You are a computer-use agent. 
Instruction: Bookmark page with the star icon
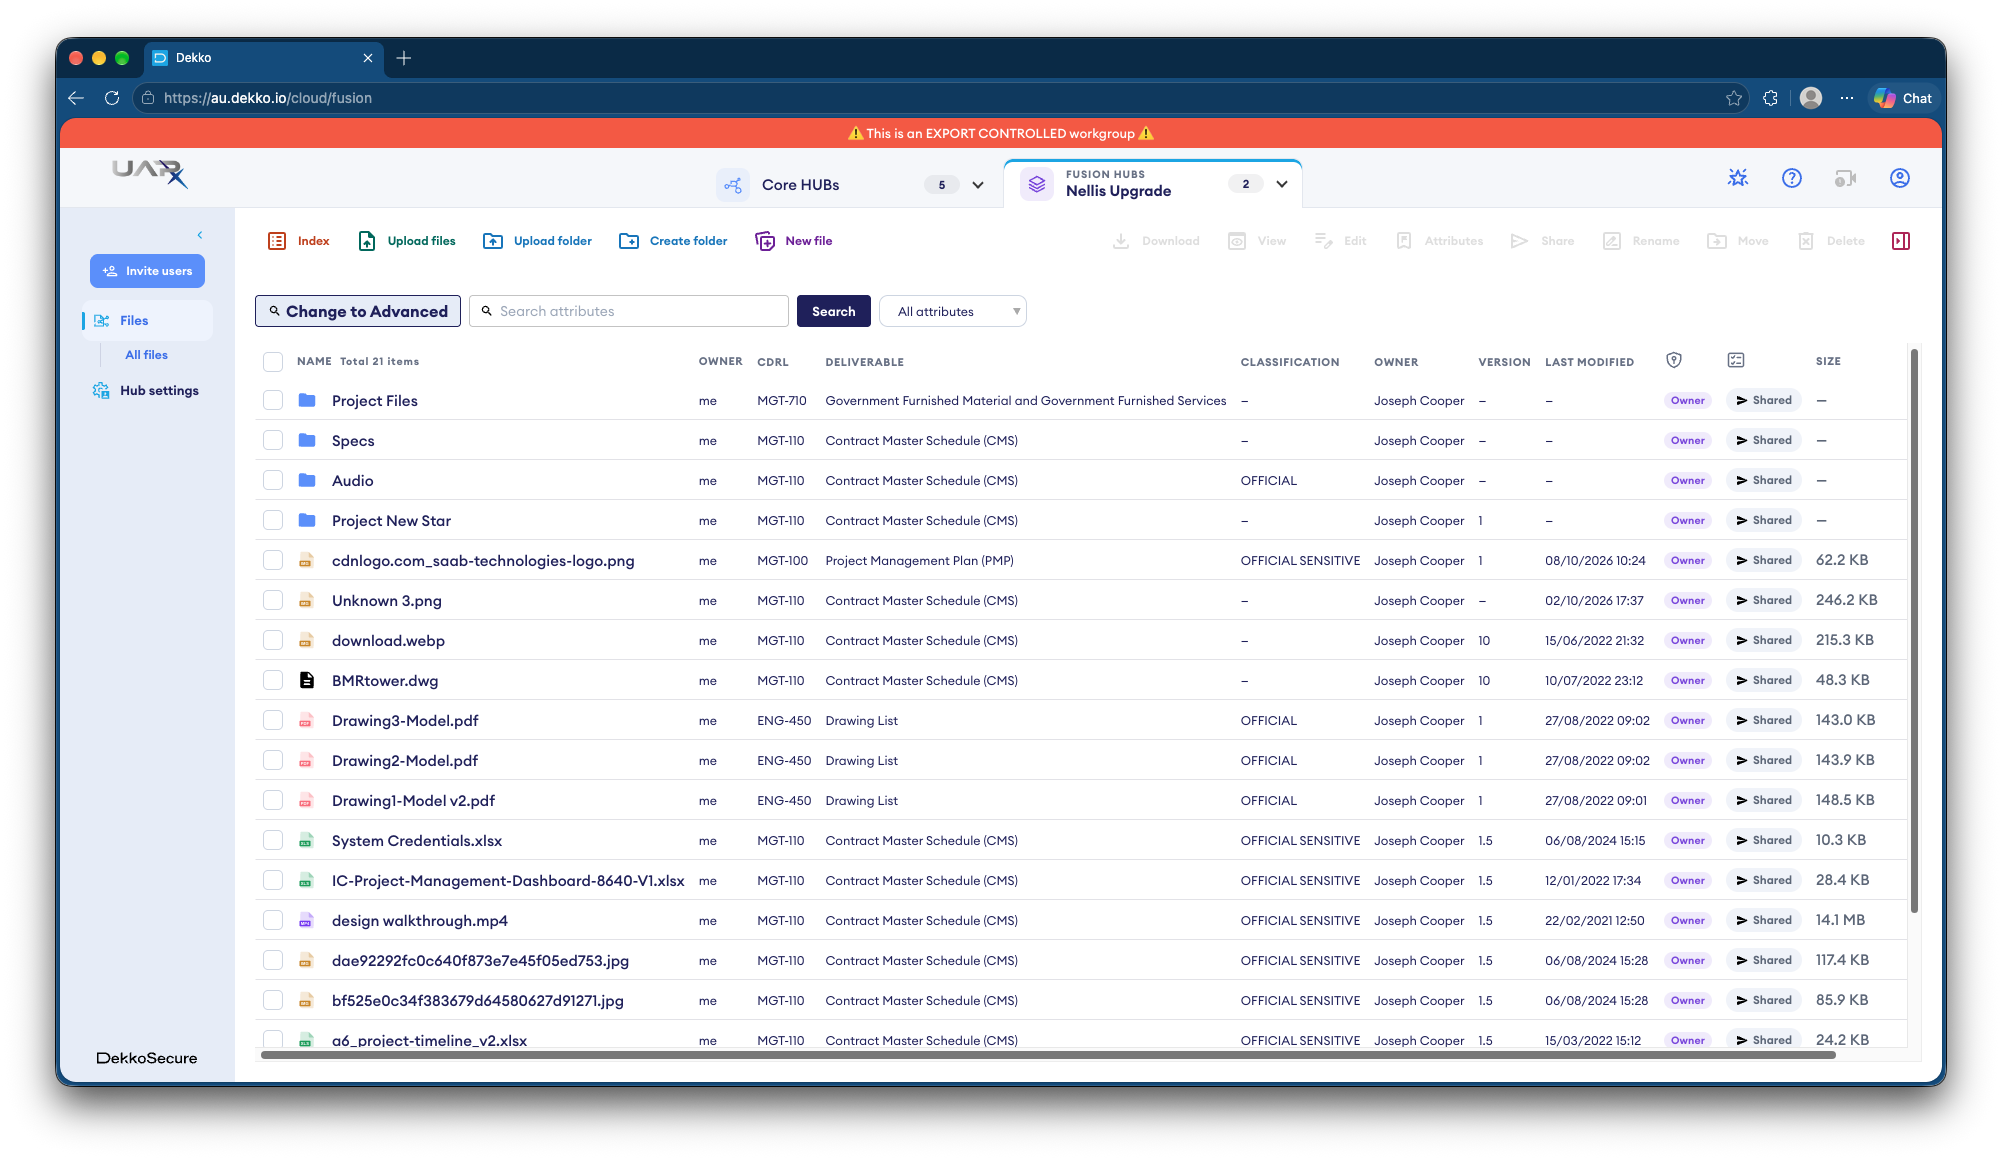click(x=1734, y=98)
